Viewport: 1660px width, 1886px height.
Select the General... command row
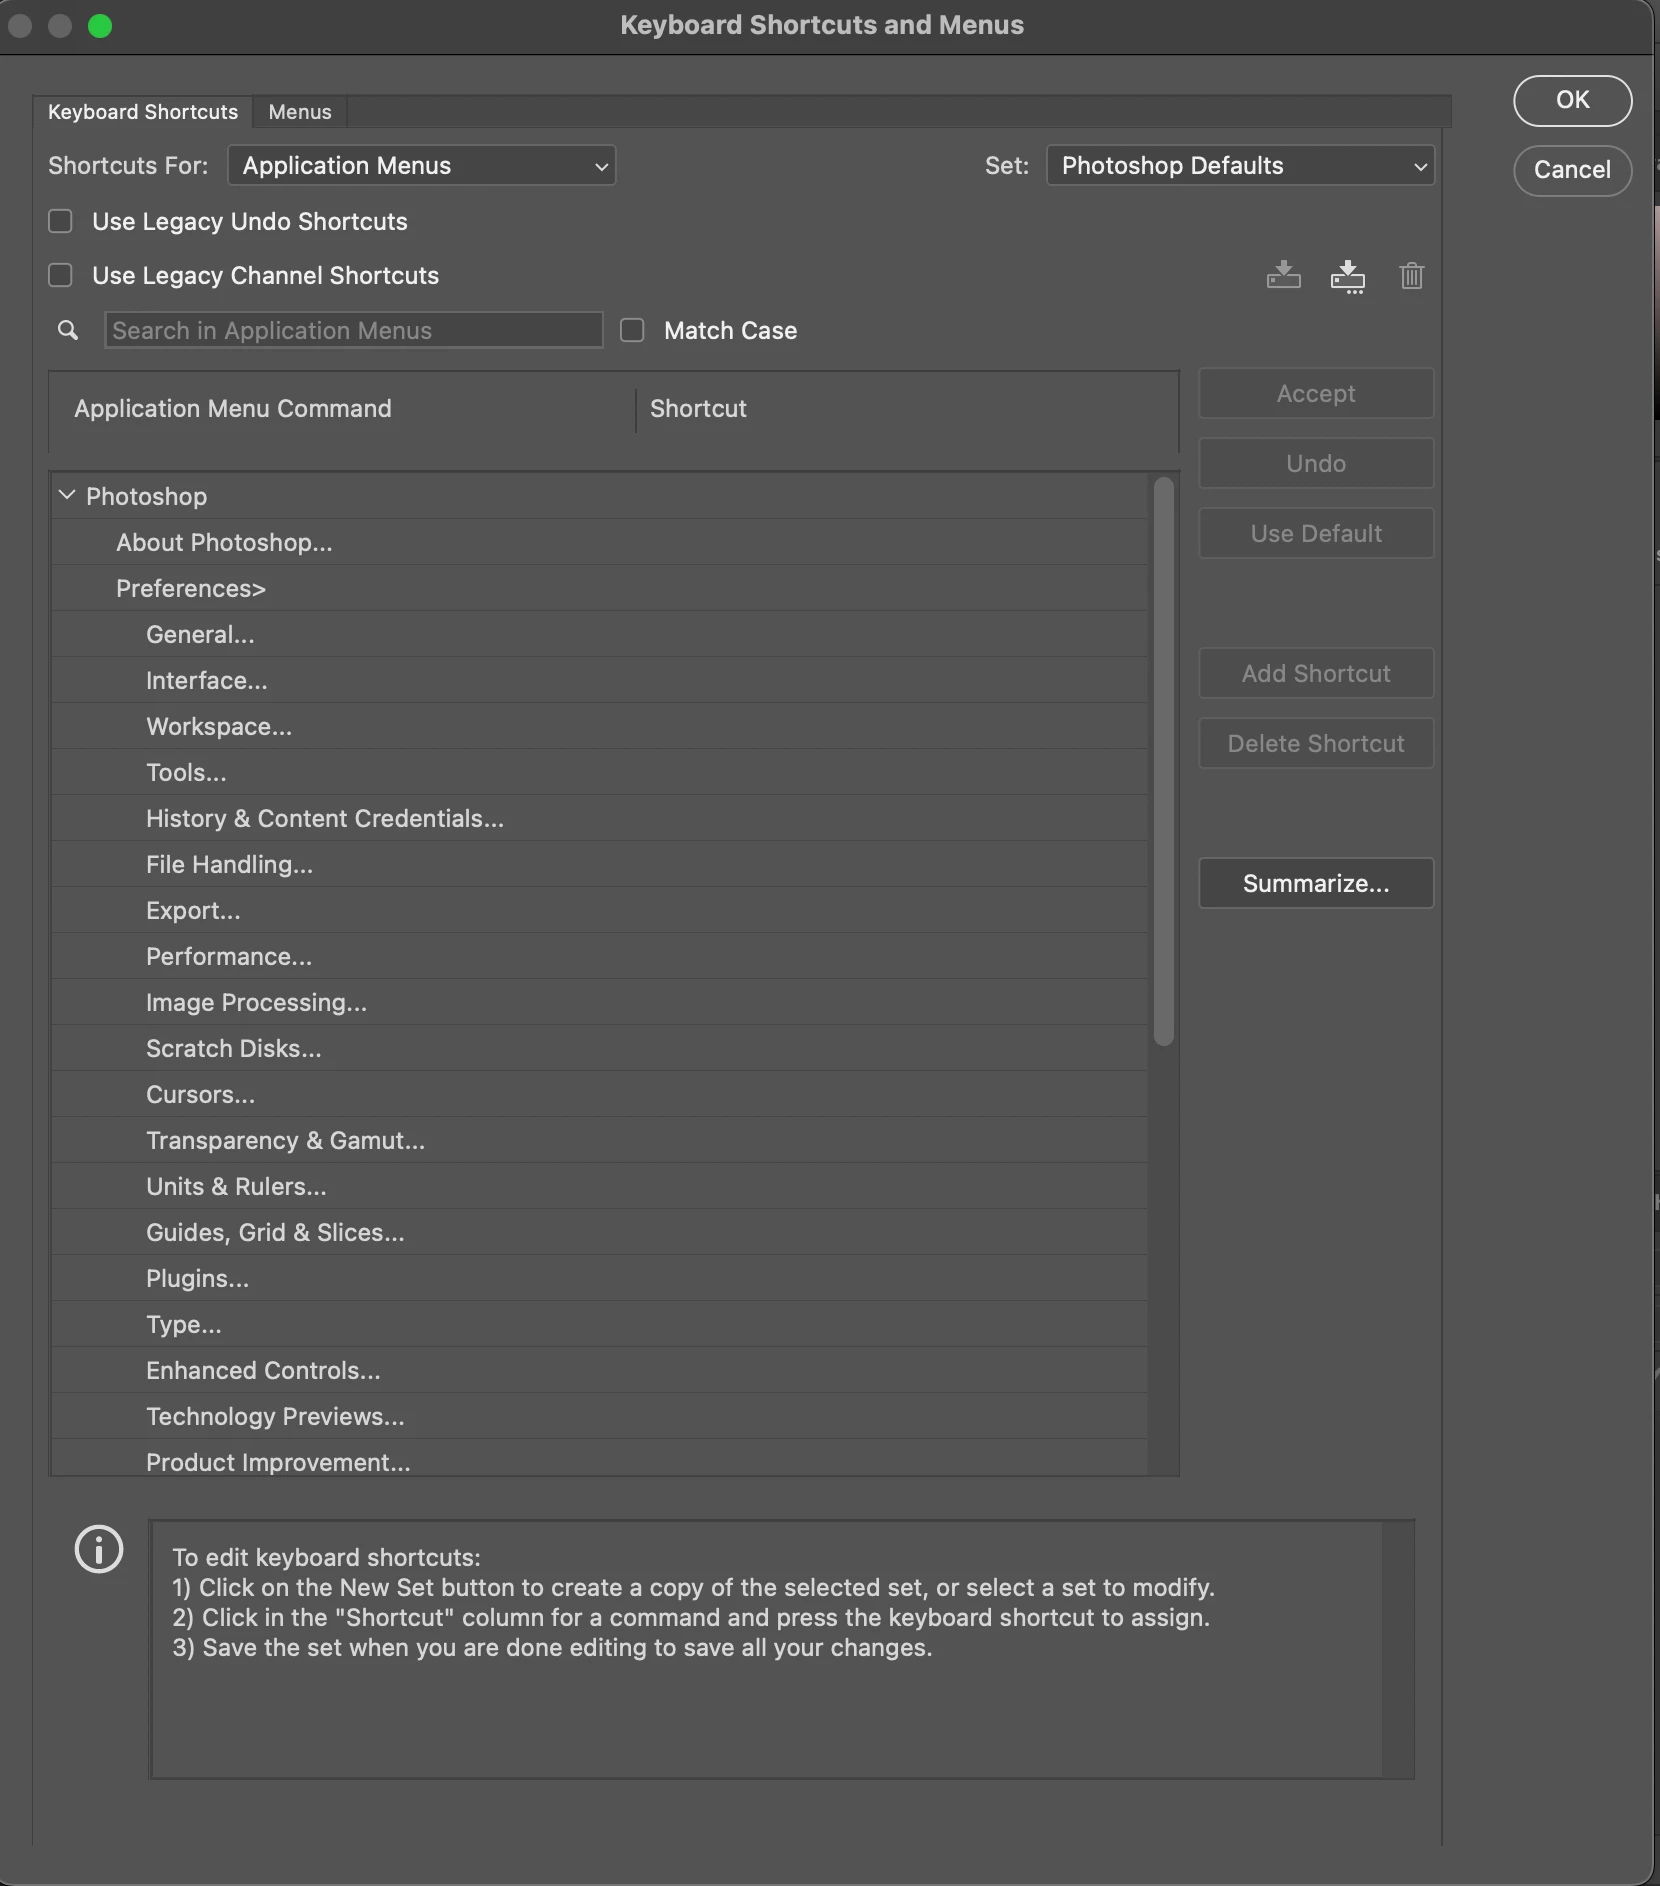599,634
